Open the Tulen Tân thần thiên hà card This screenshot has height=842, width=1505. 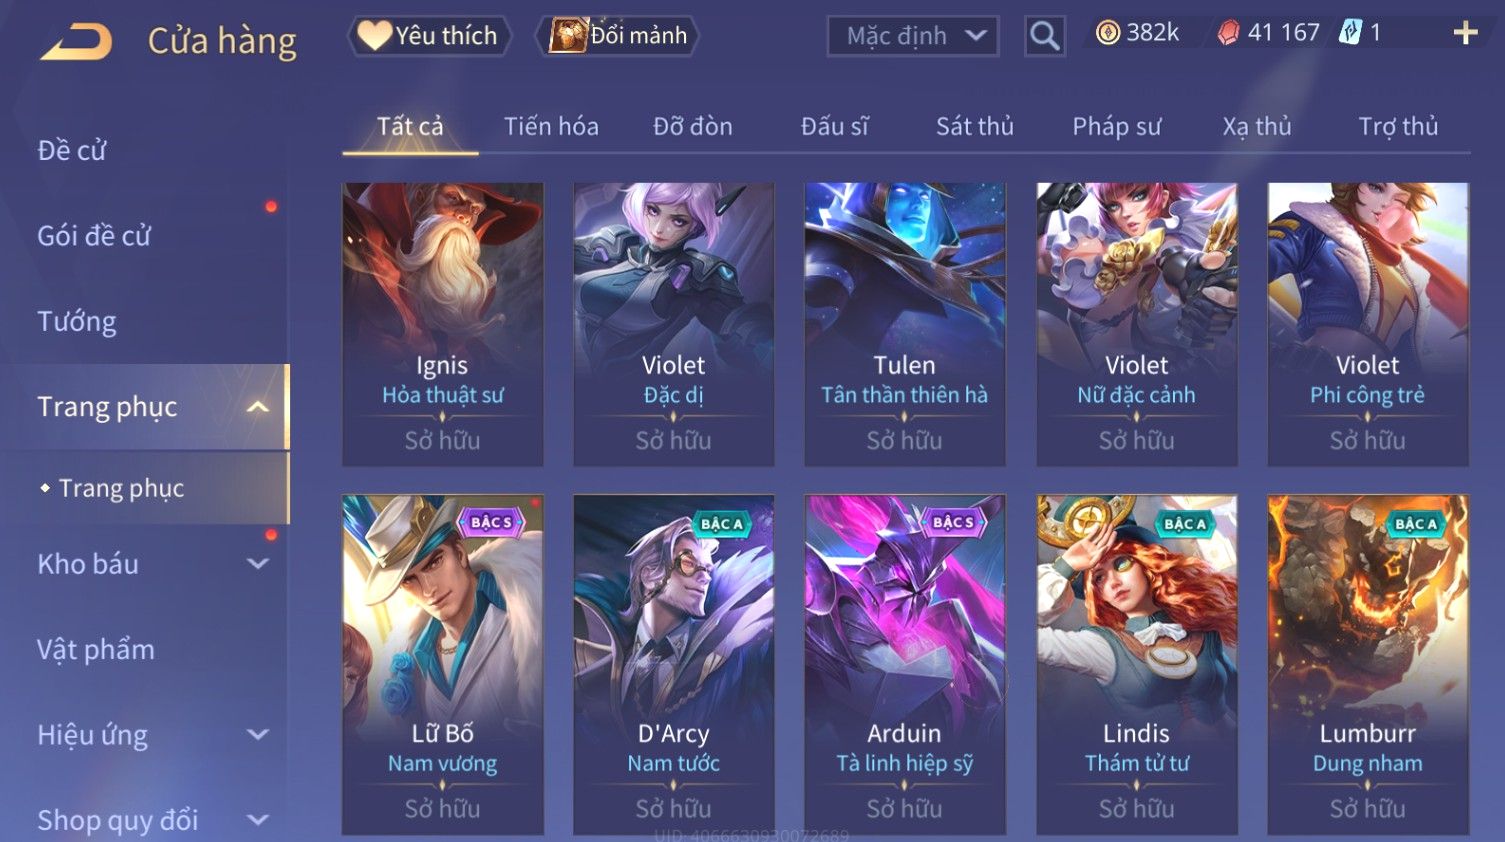pos(905,324)
